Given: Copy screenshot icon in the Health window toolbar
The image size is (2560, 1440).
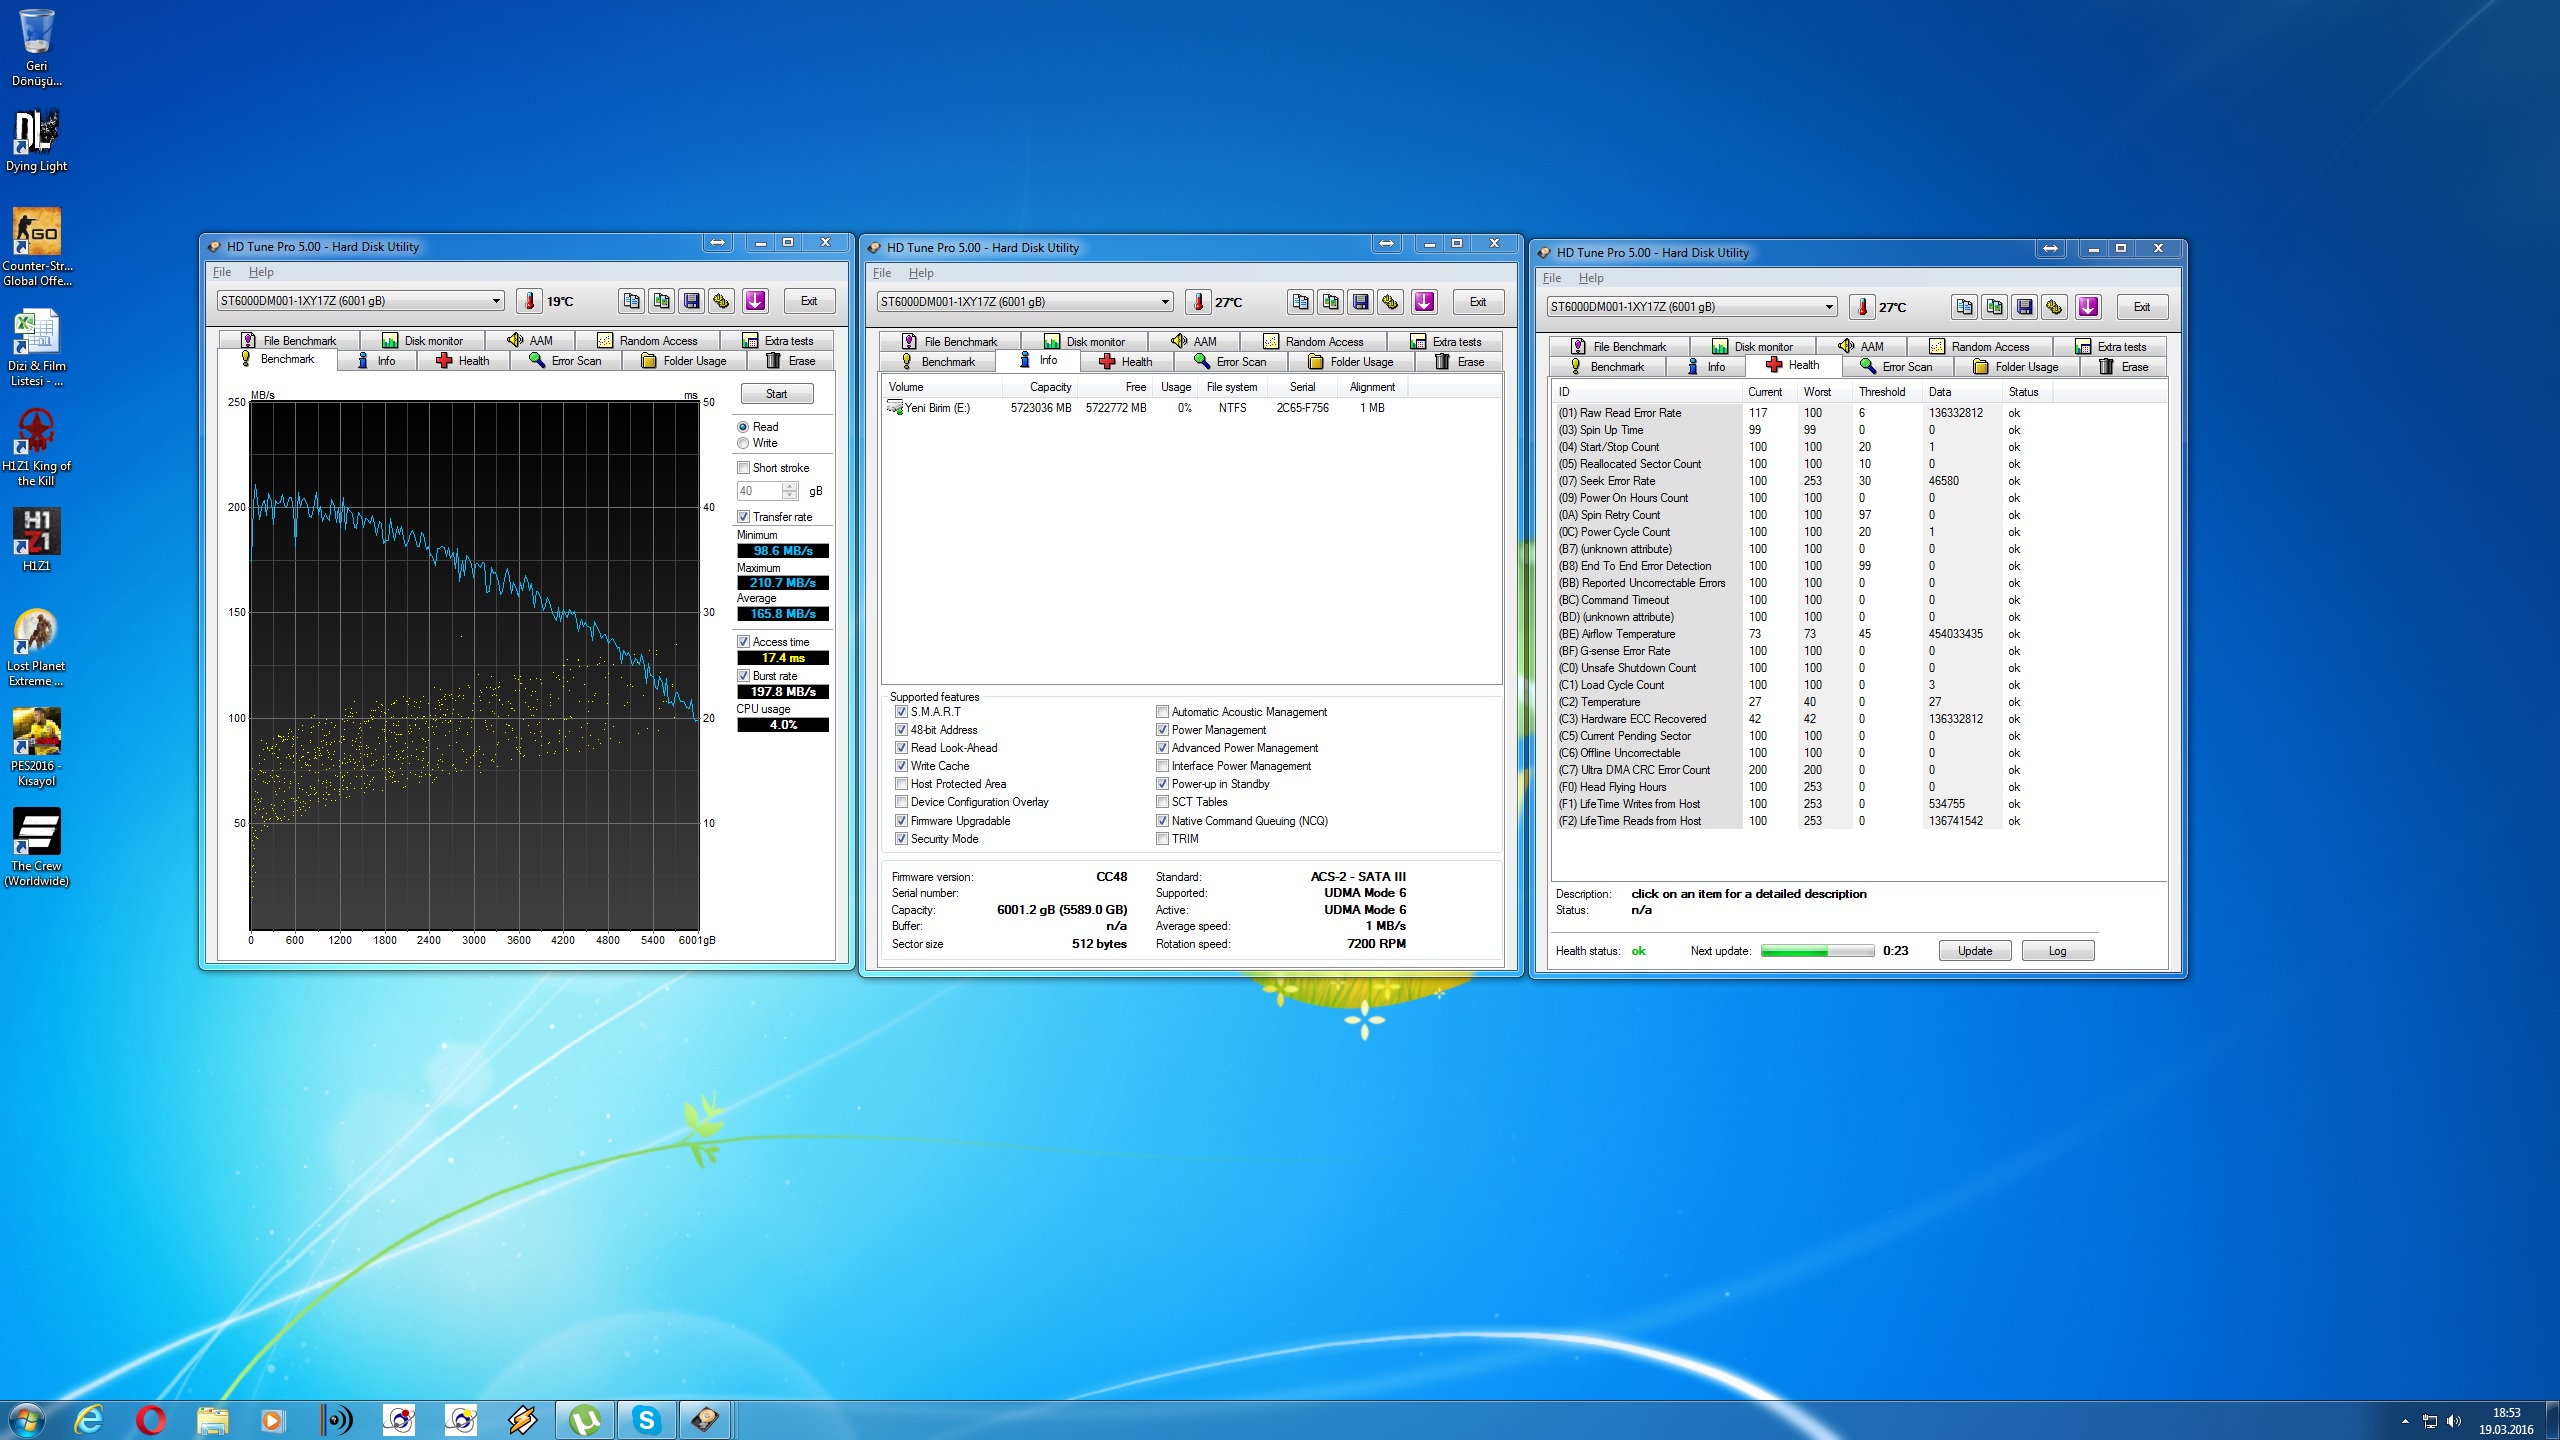Looking at the screenshot, I should 1994,307.
